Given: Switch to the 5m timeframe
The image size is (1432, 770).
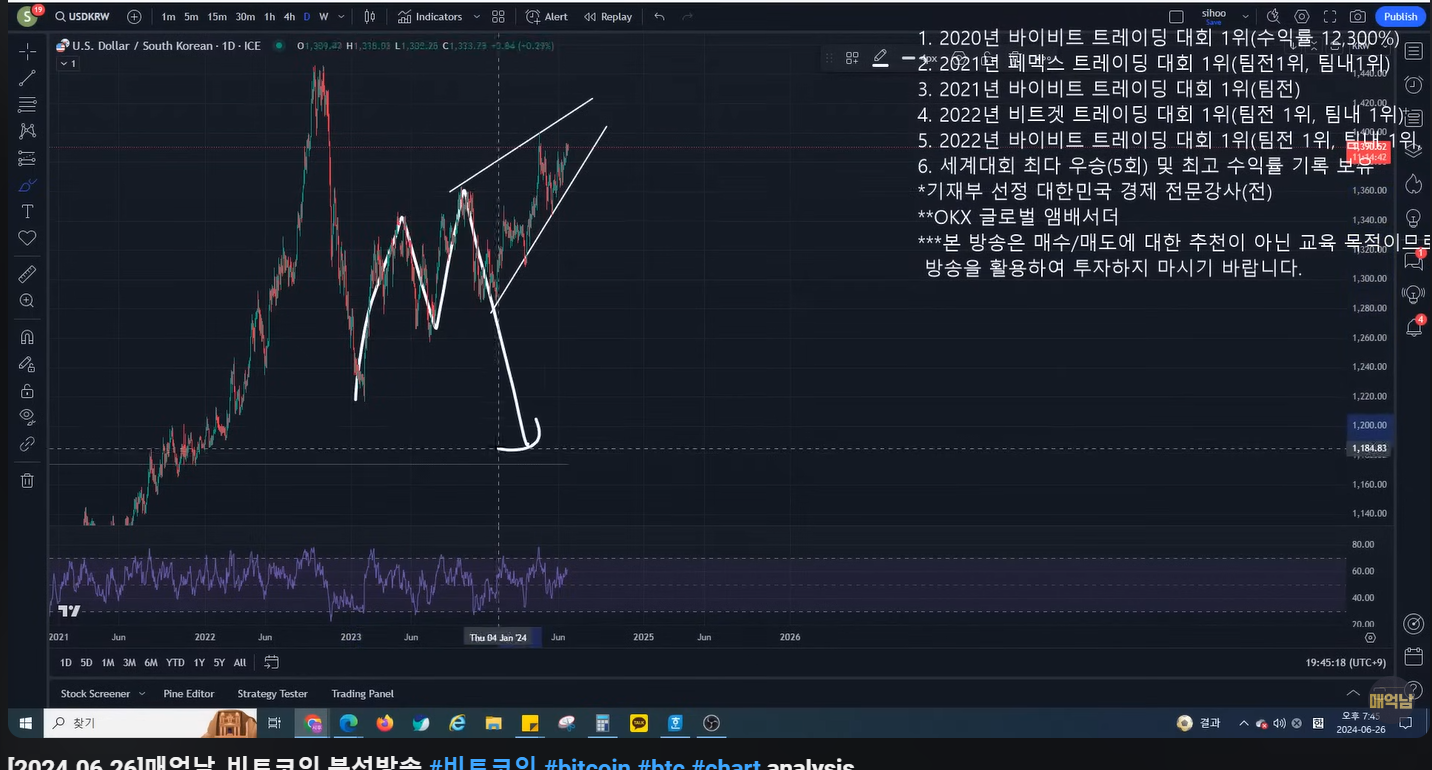Looking at the screenshot, I should 191,16.
